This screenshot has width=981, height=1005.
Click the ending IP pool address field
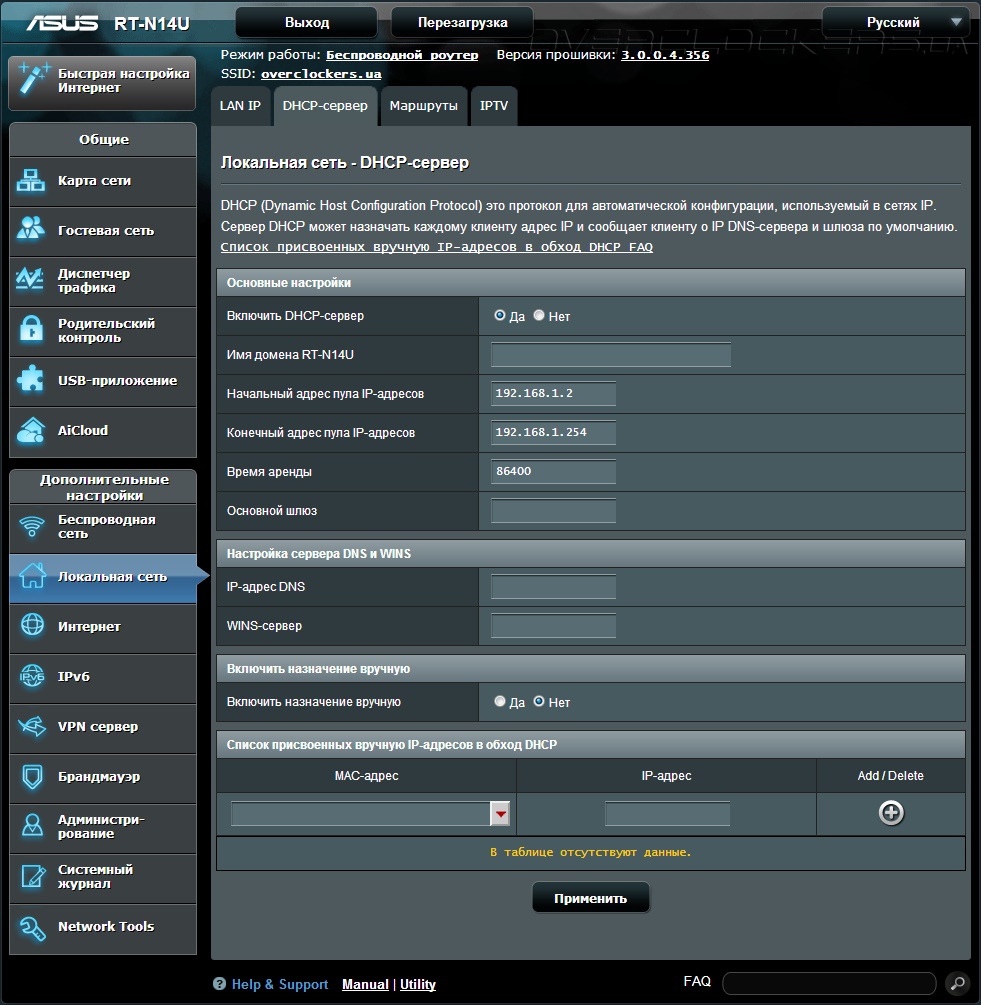point(554,433)
